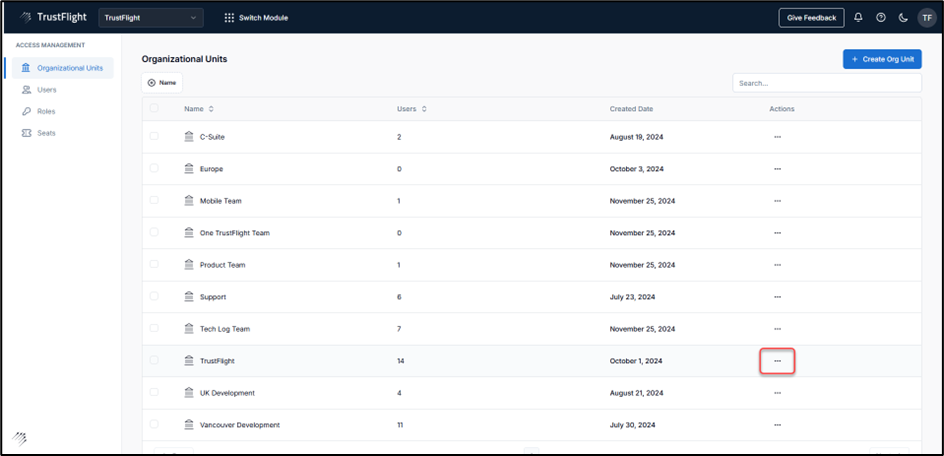Click the Seats ticket icon
The height and width of the screenshot is (456, 944).
click(26, 133)
